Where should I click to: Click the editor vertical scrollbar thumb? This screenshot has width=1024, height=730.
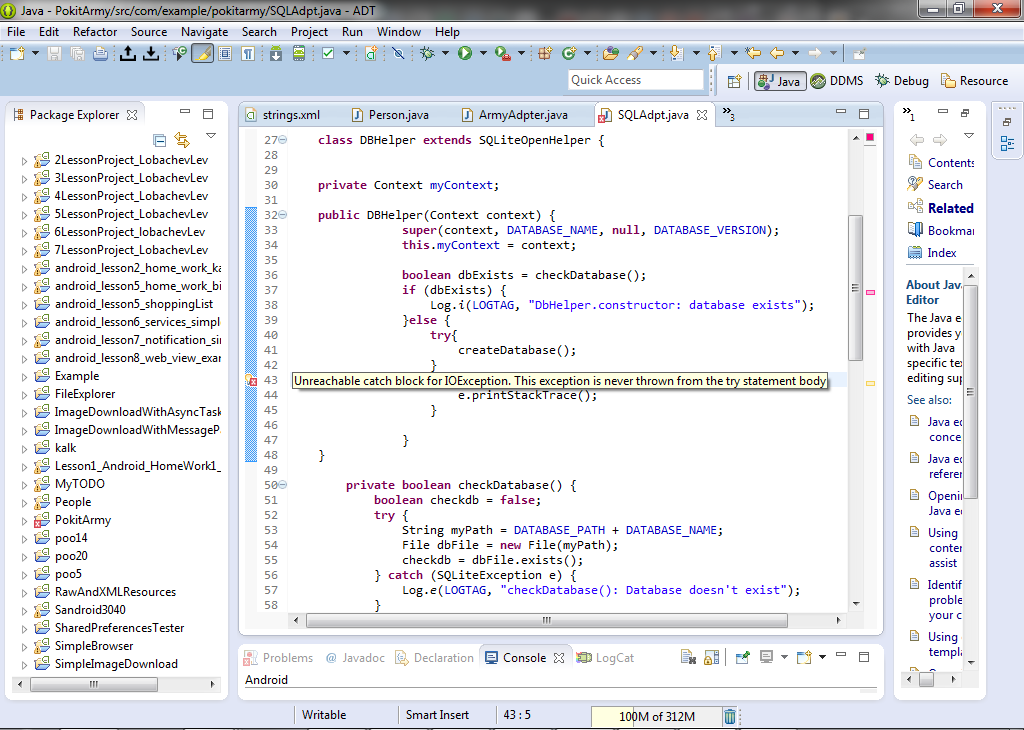855,288
